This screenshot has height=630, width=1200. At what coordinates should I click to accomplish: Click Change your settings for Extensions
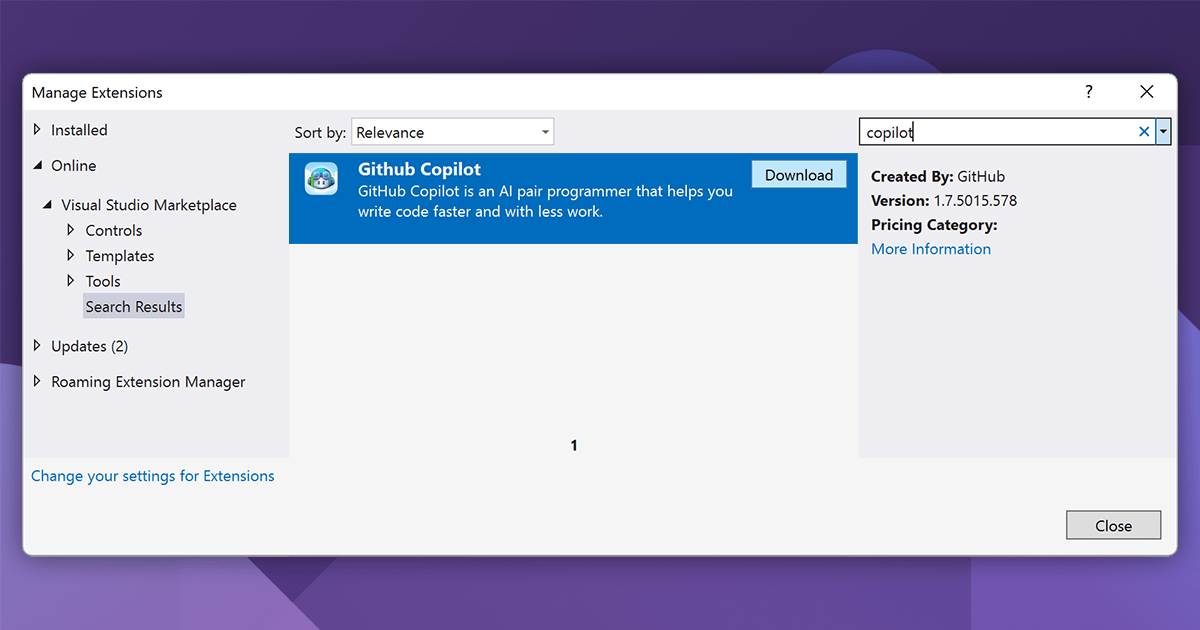tap(152, 475)
